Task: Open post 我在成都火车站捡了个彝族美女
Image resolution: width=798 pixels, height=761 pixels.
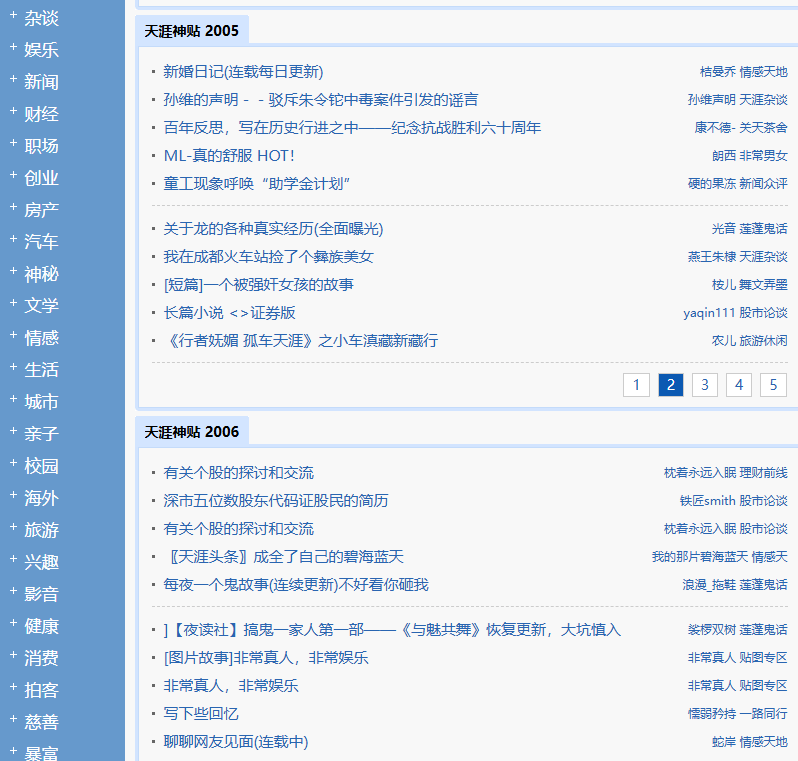Action: 268,257
